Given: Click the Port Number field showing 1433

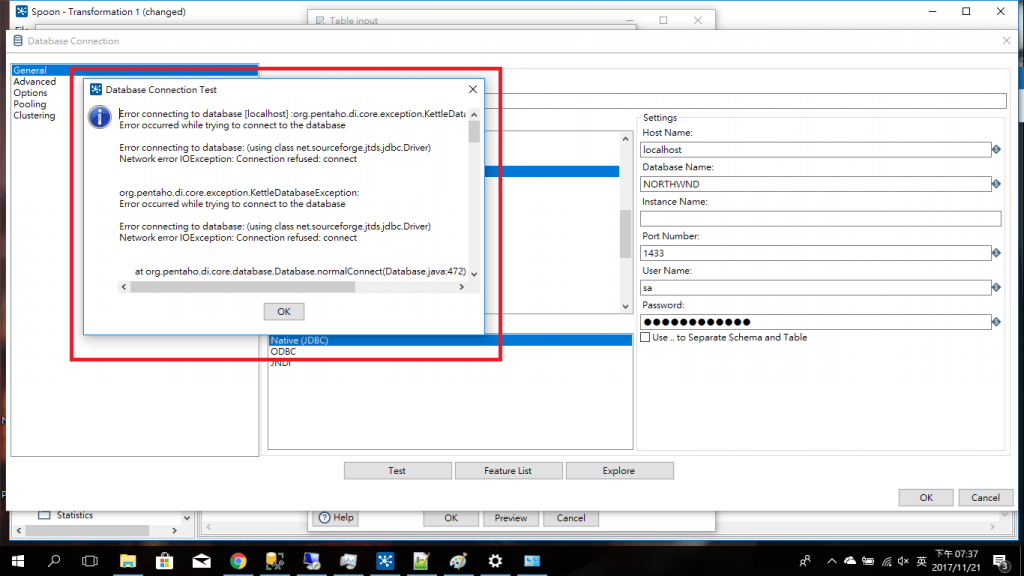Looking at the screenshot, I should coord(815,253).
